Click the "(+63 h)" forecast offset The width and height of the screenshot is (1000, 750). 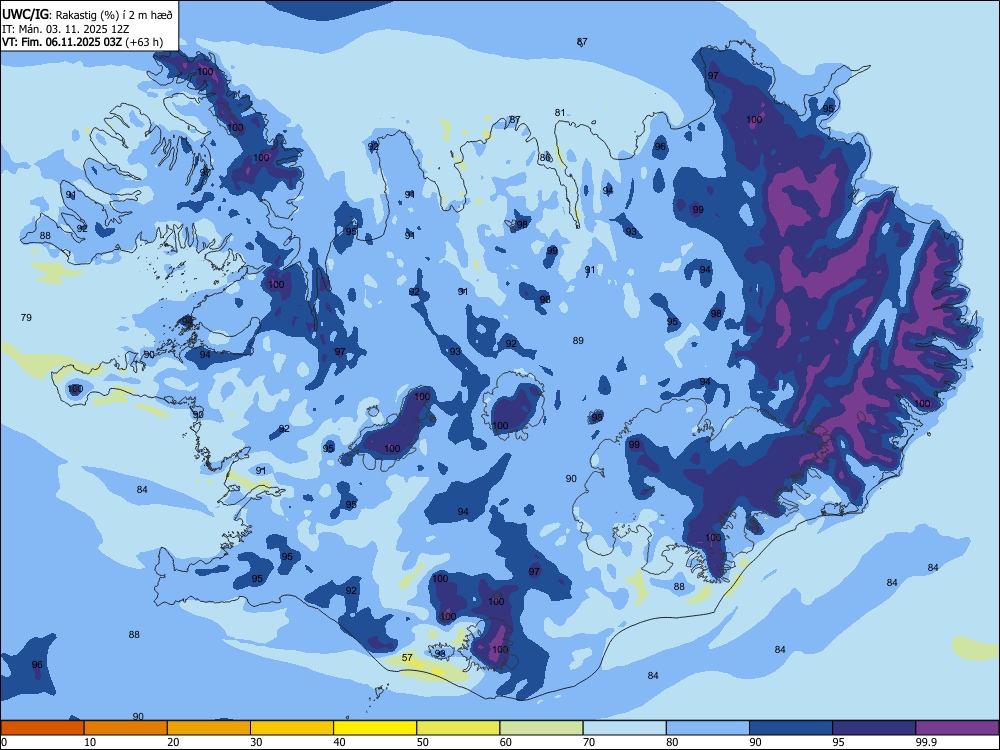[x=144, y=43]
